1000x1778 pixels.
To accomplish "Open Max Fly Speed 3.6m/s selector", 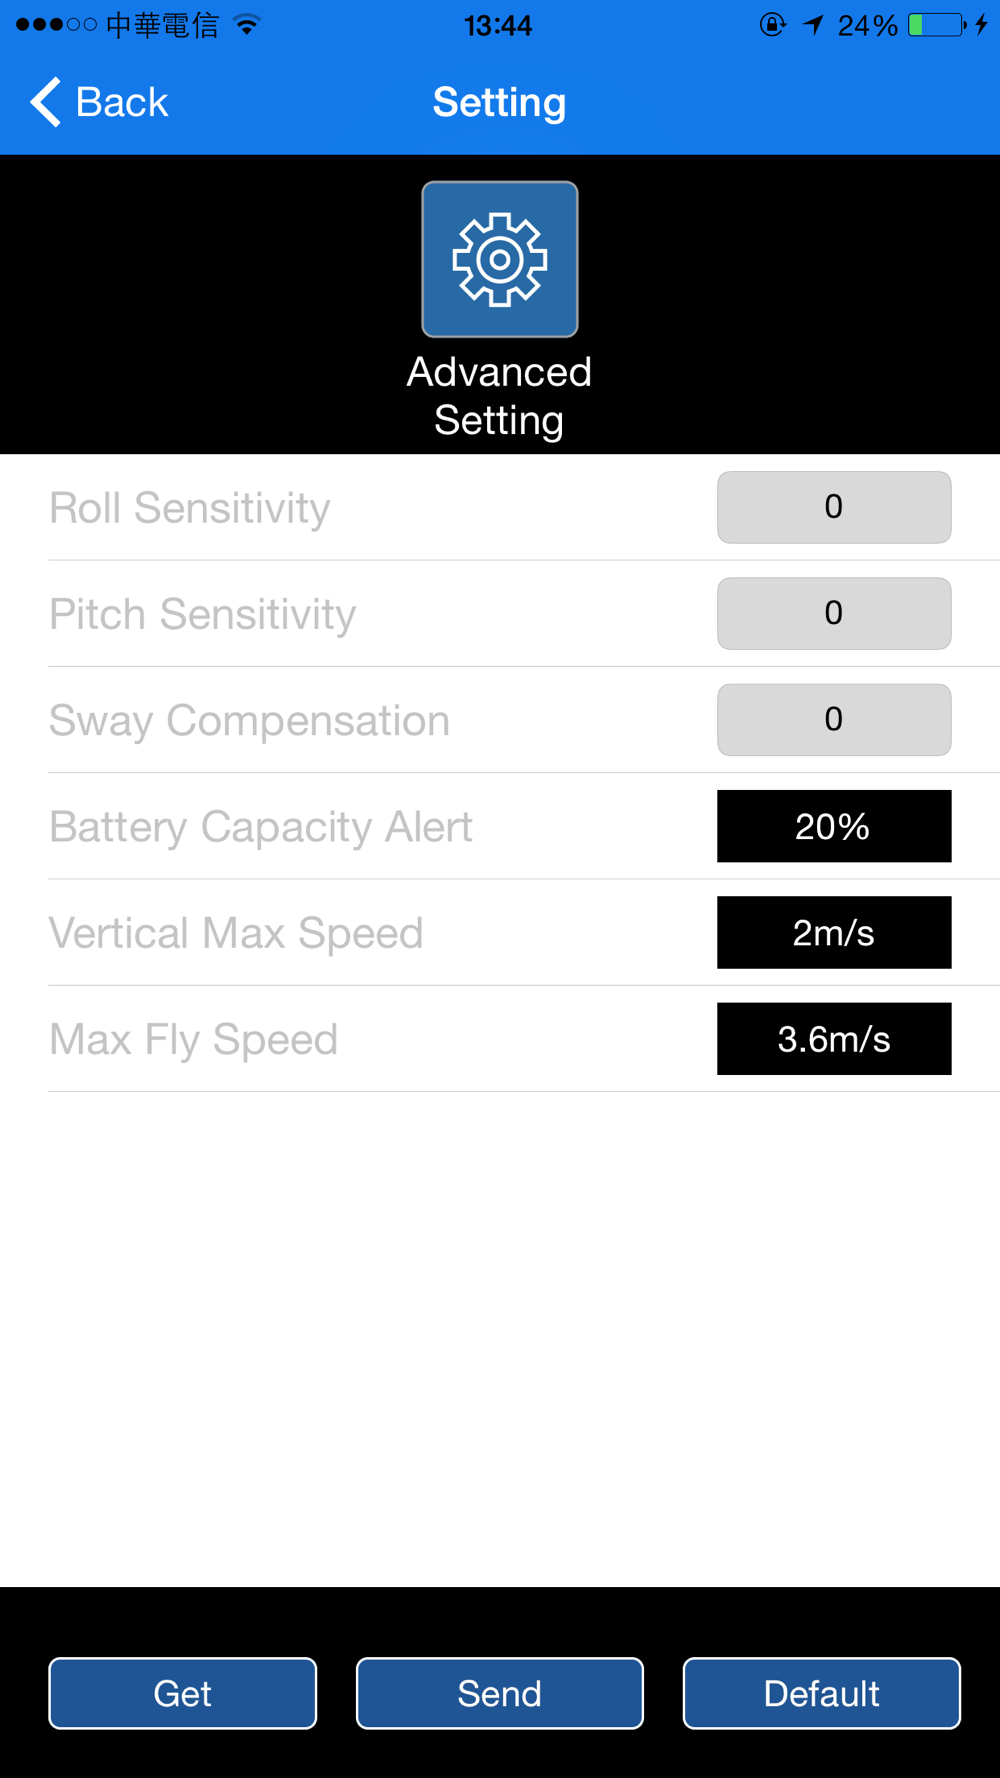I will [x=833, y=1039].
